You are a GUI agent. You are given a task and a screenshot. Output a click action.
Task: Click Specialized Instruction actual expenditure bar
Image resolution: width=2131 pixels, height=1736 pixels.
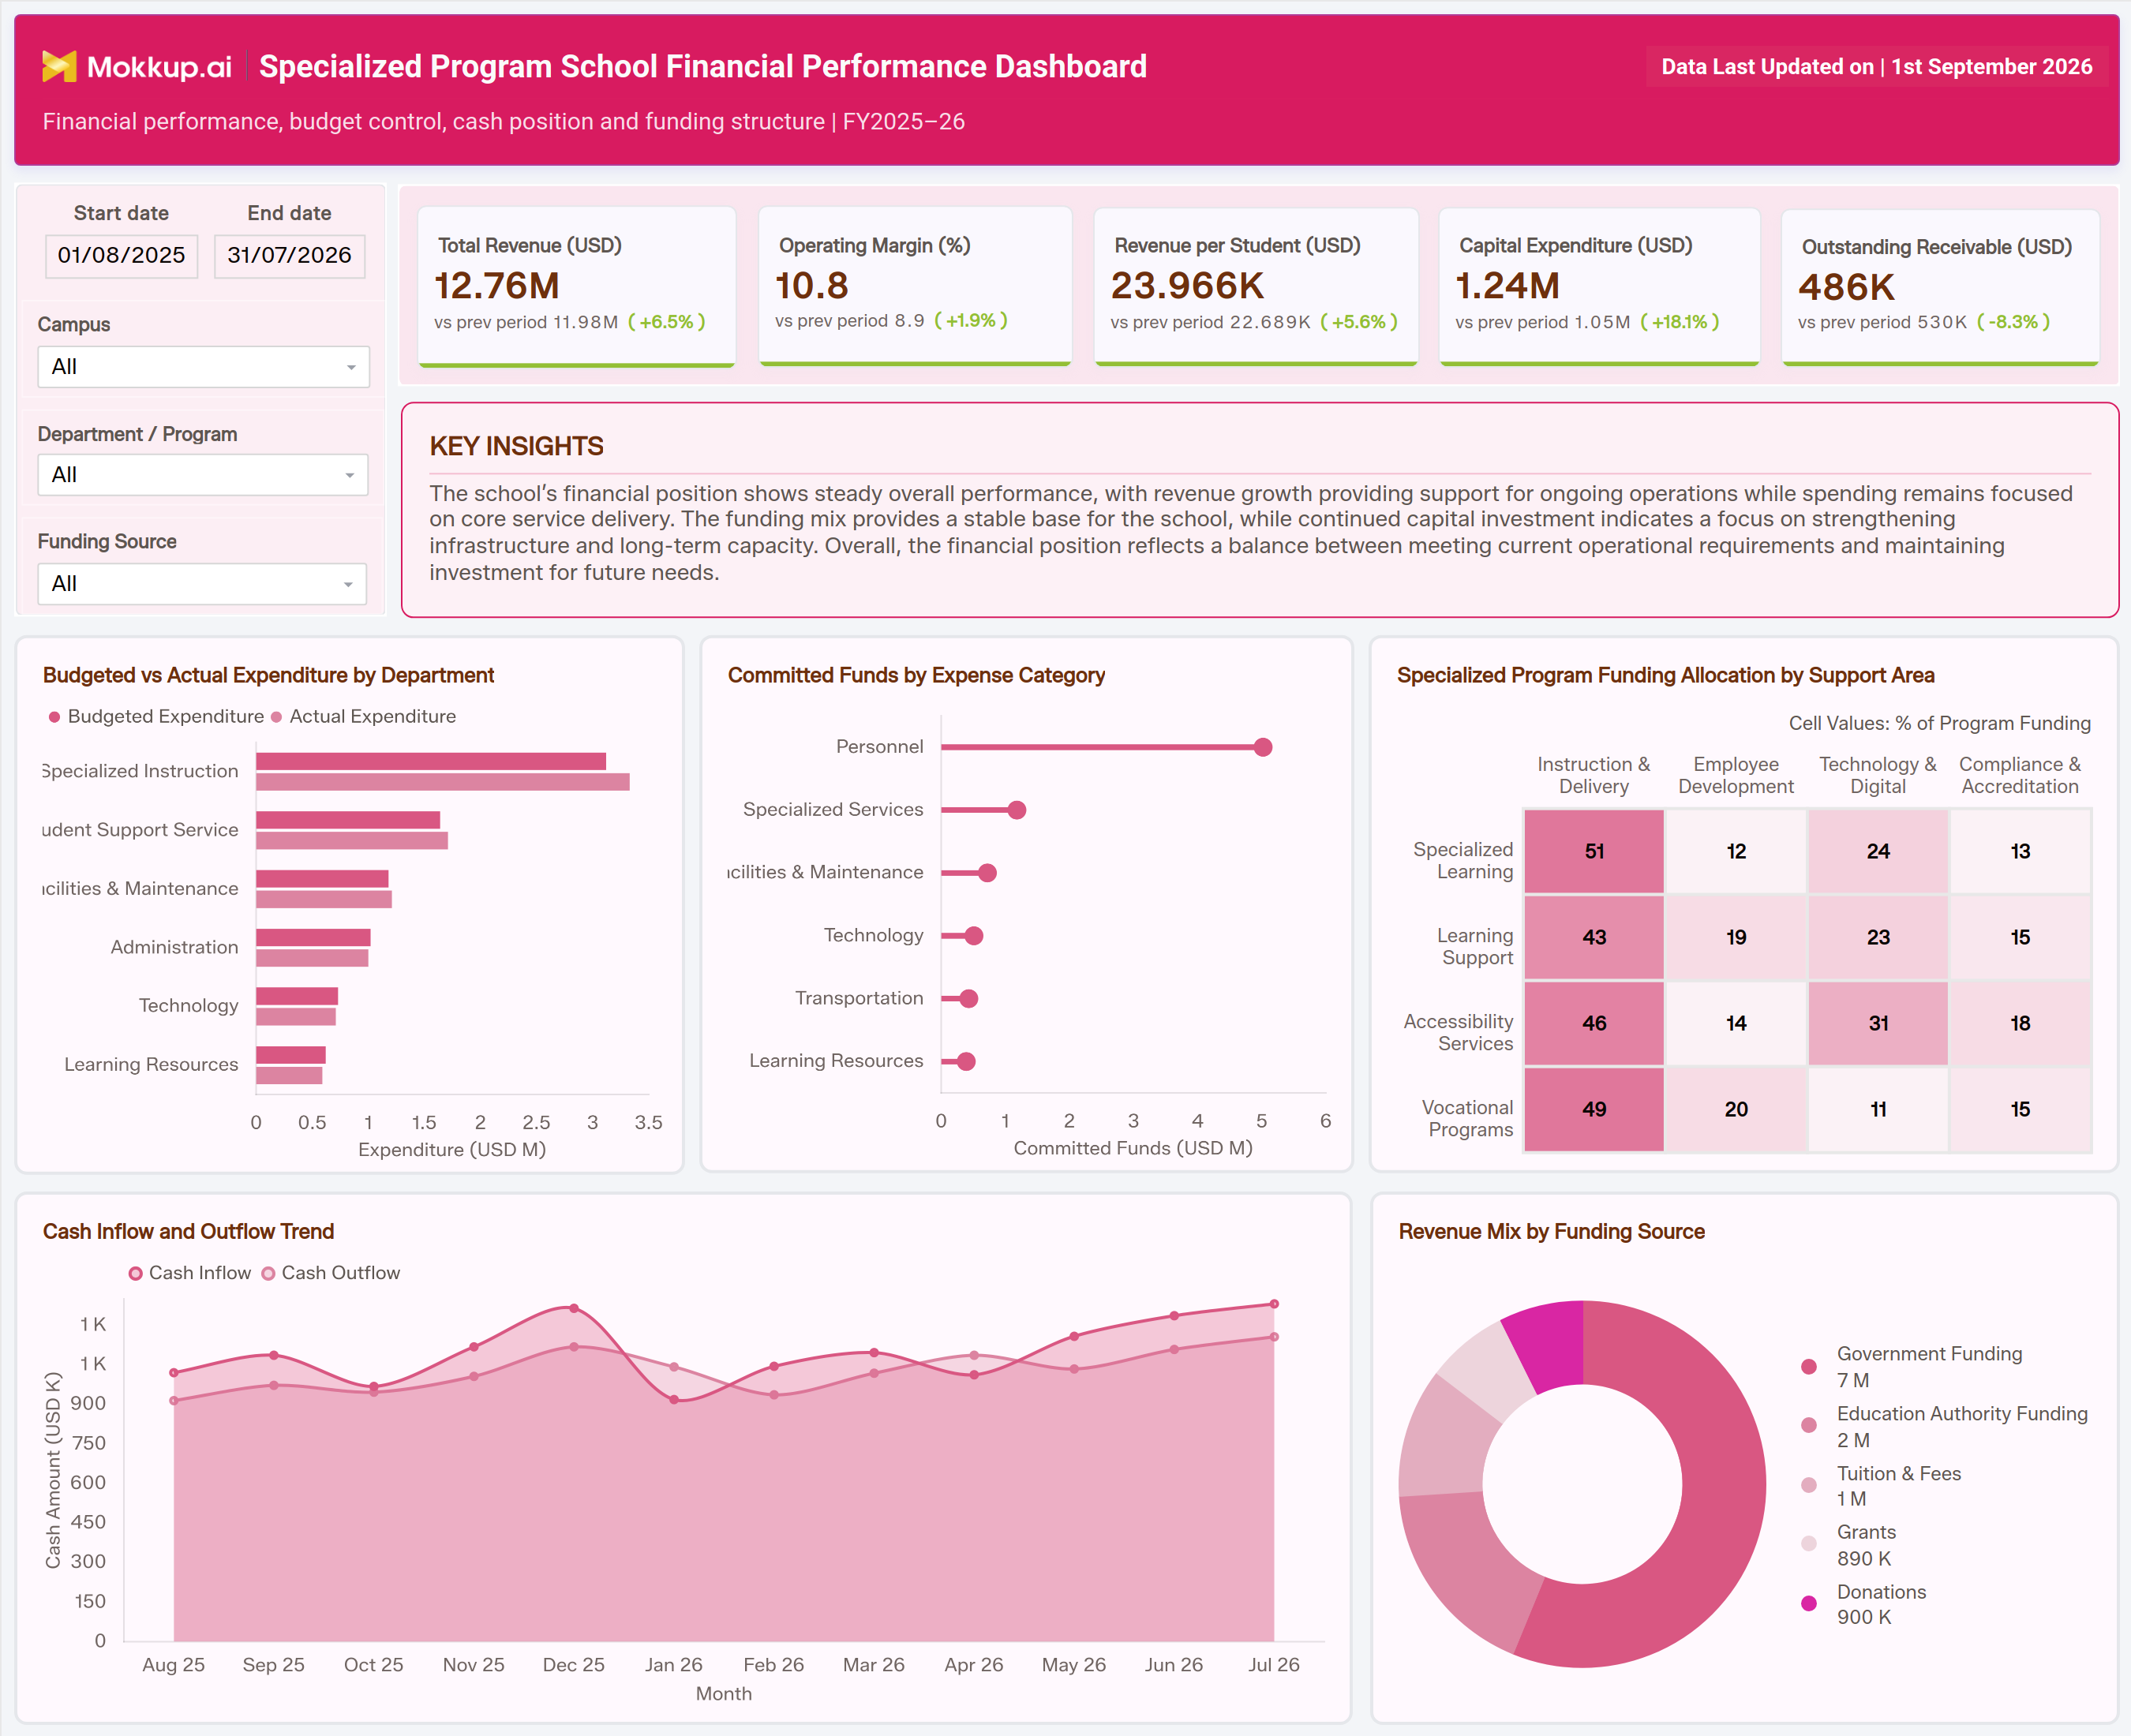tap(443, 782)
